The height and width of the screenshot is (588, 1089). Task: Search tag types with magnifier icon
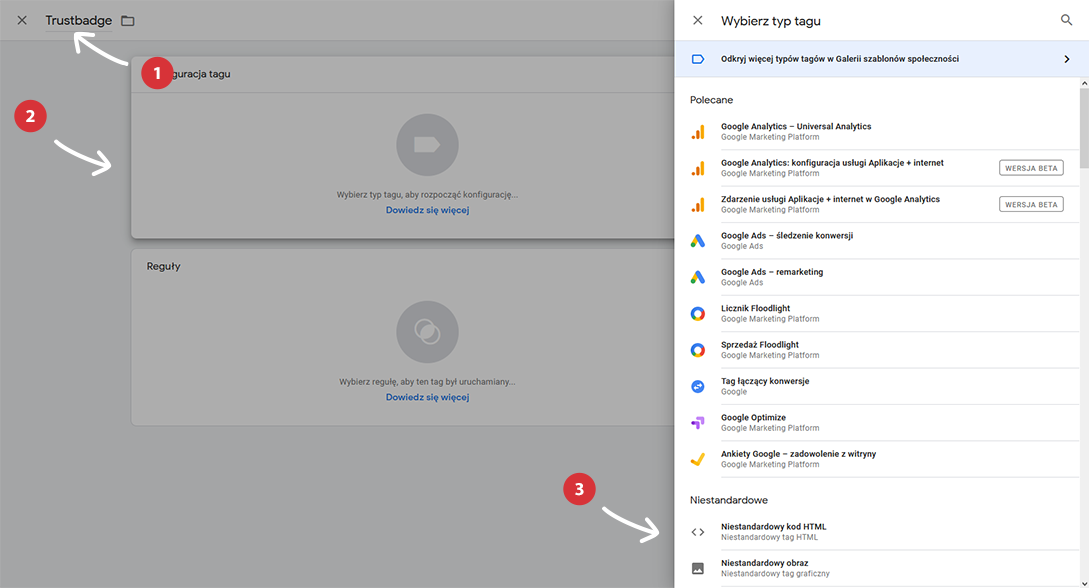[1066, 20]
